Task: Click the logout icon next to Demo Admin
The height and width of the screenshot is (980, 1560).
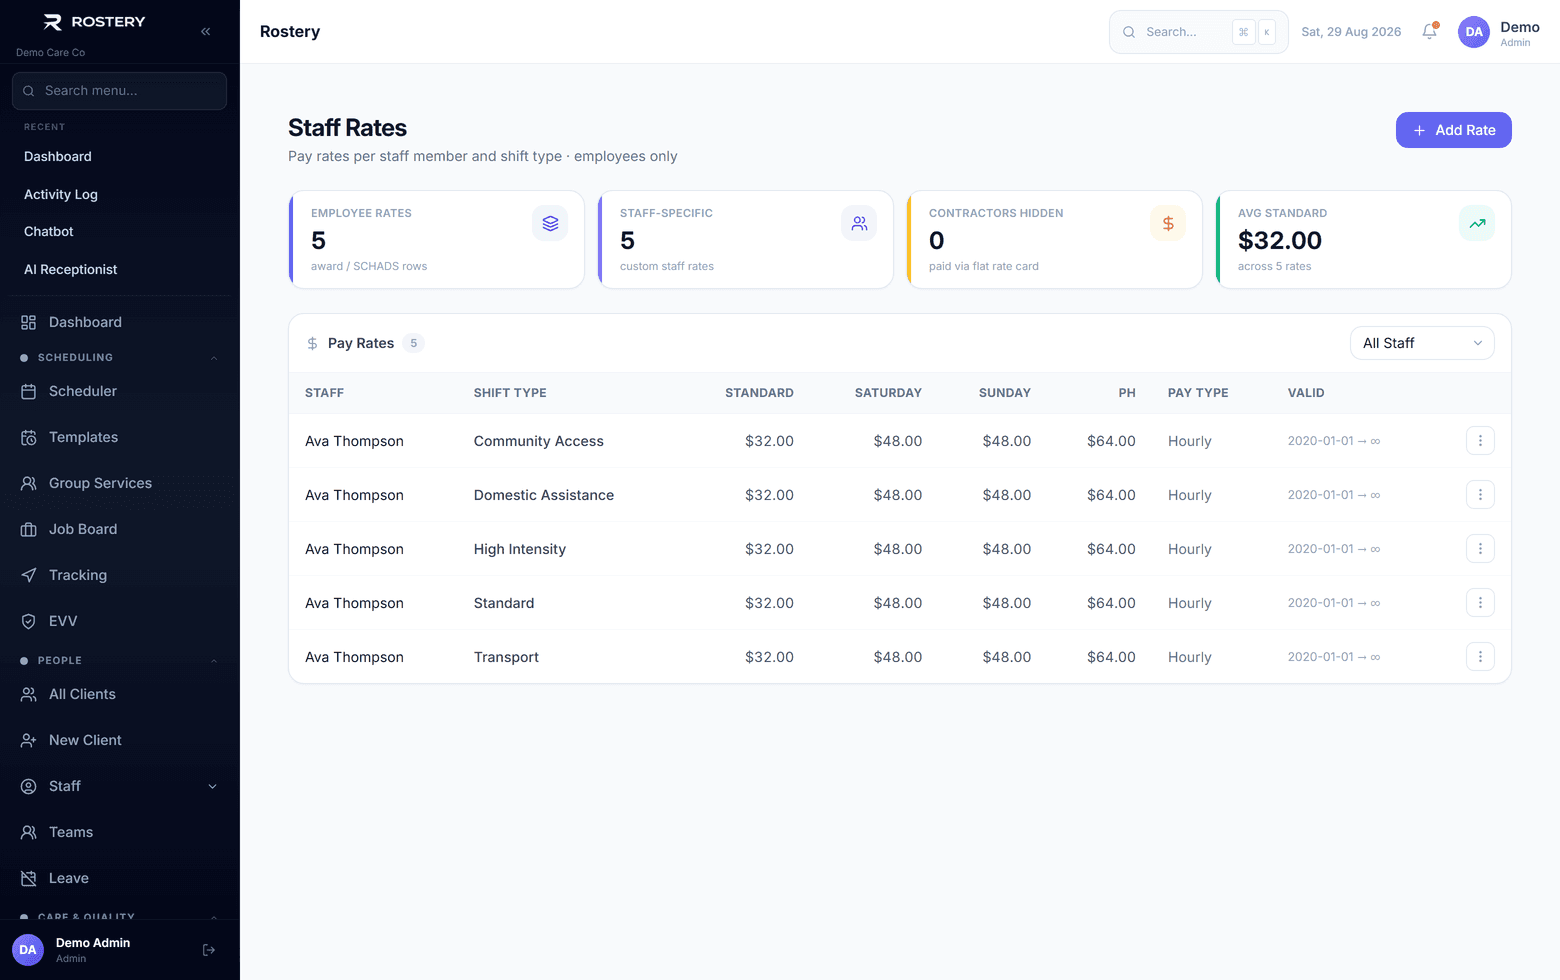Action: pos(209,950)
